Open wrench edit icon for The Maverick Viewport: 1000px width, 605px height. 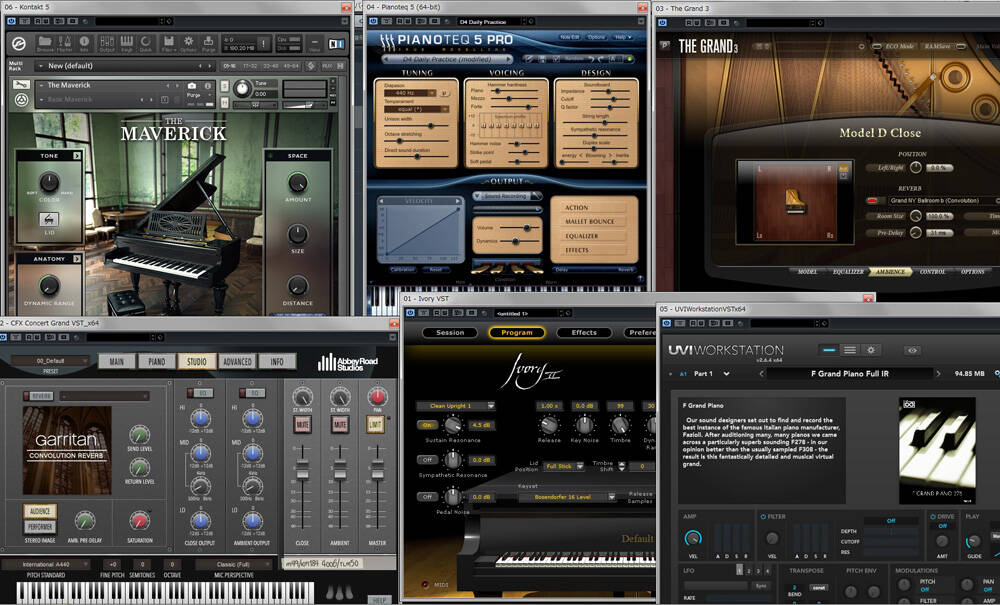21,85
